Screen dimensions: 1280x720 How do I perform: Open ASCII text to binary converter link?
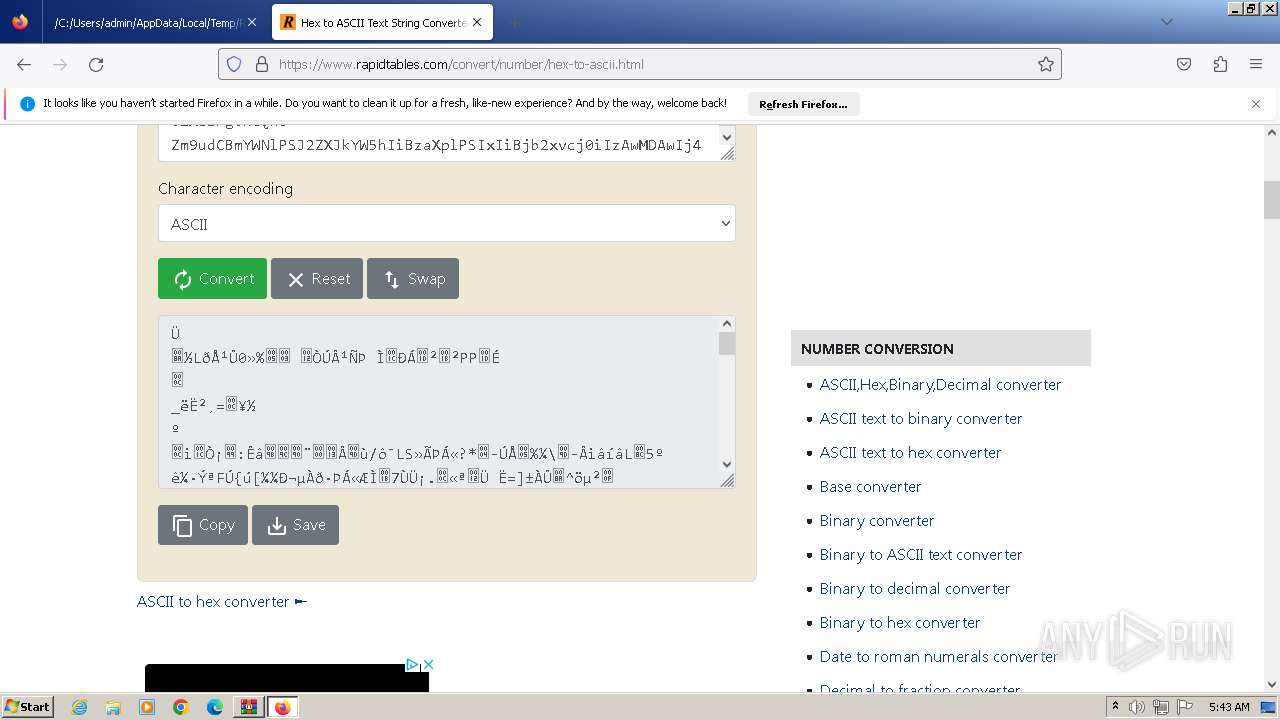pyautogui.click(x=921, y=418)
